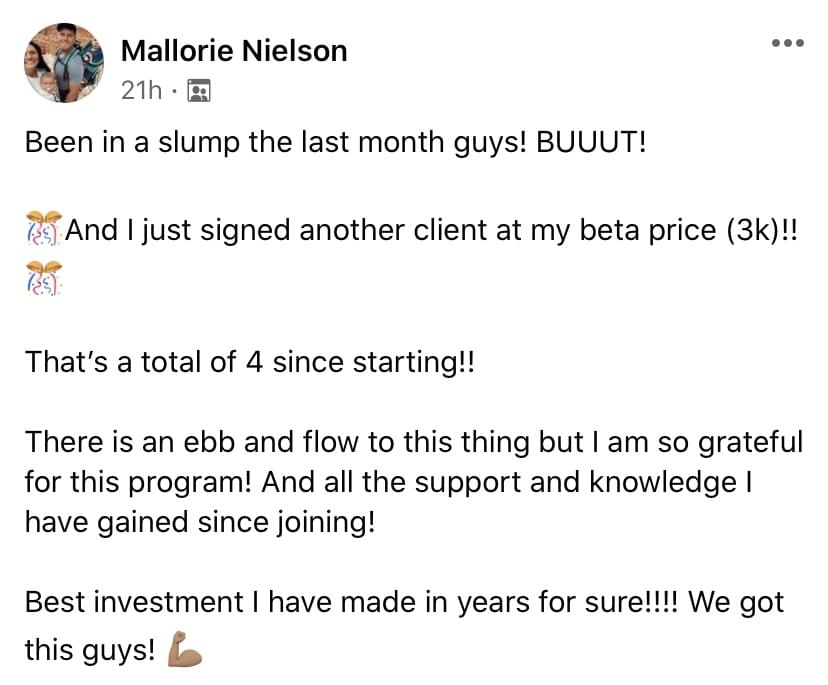Open the three-dot post options menu

[x=787, y=43]
